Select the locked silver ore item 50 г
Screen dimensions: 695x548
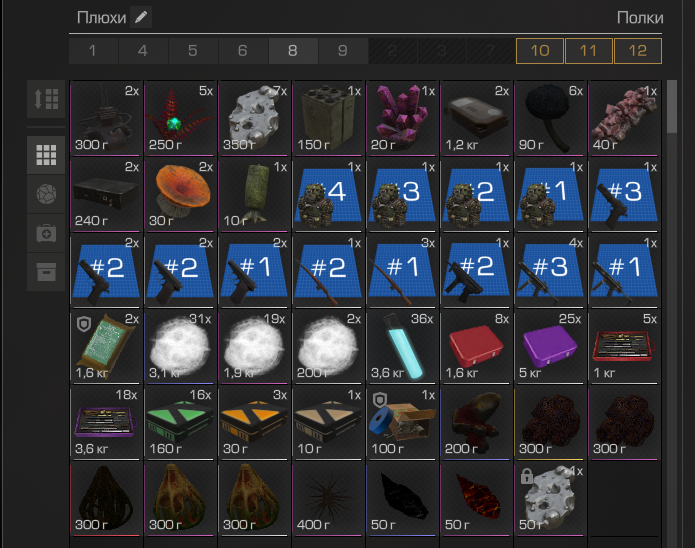point(550,498)
